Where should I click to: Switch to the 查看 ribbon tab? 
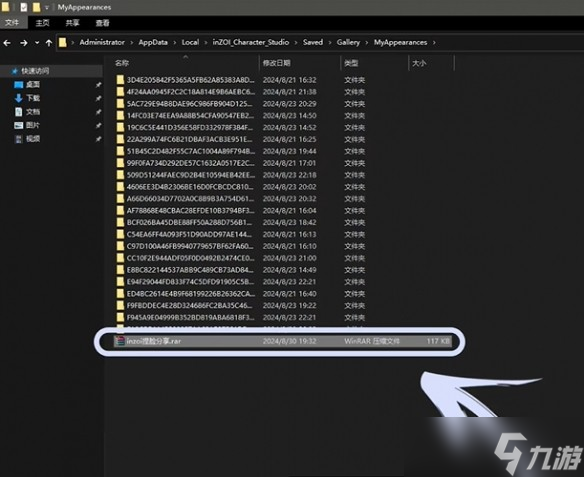102,23
